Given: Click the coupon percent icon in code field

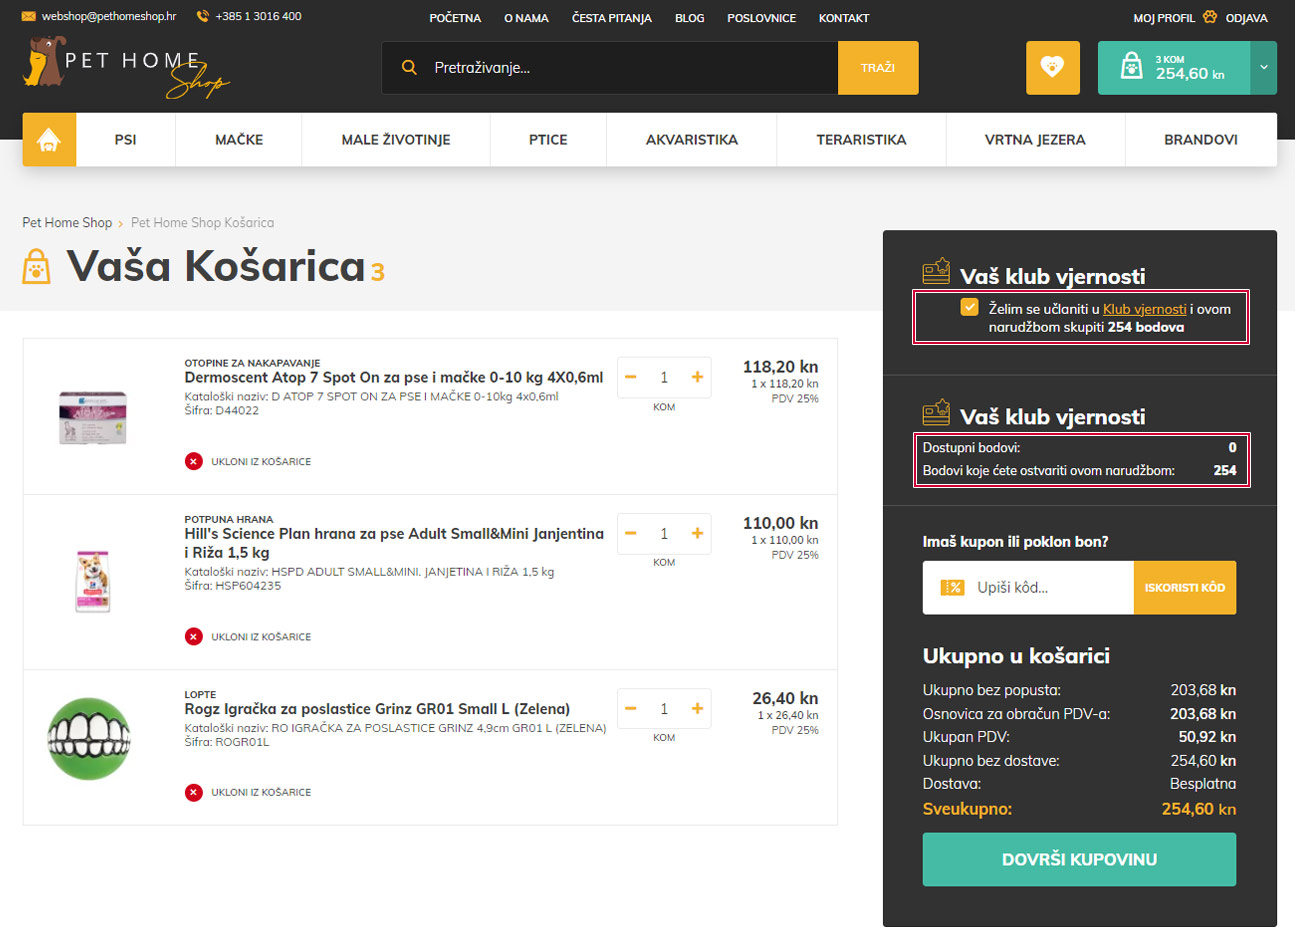Looking at the screenshot, I should tap(952, 588).
